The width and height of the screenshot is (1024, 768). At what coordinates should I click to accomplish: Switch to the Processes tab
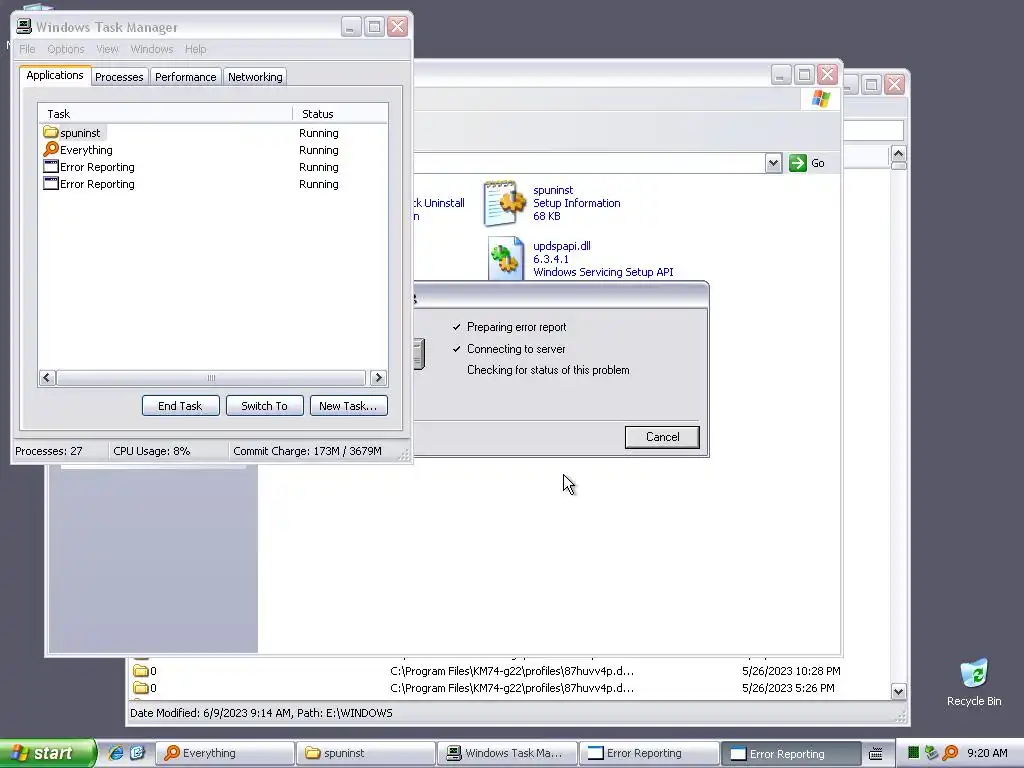[119, 76]
